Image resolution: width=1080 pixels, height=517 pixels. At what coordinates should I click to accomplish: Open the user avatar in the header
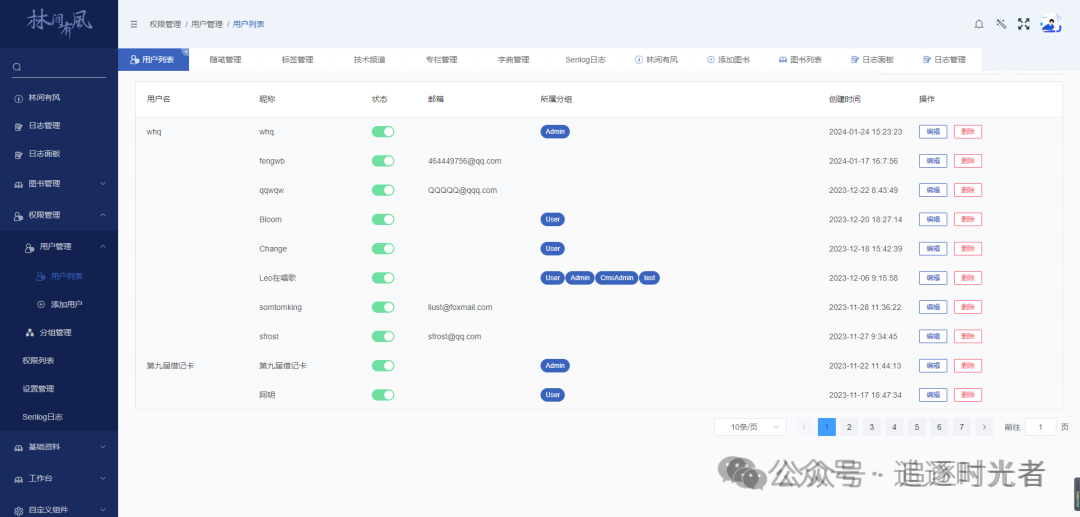tap(1050, 24)
